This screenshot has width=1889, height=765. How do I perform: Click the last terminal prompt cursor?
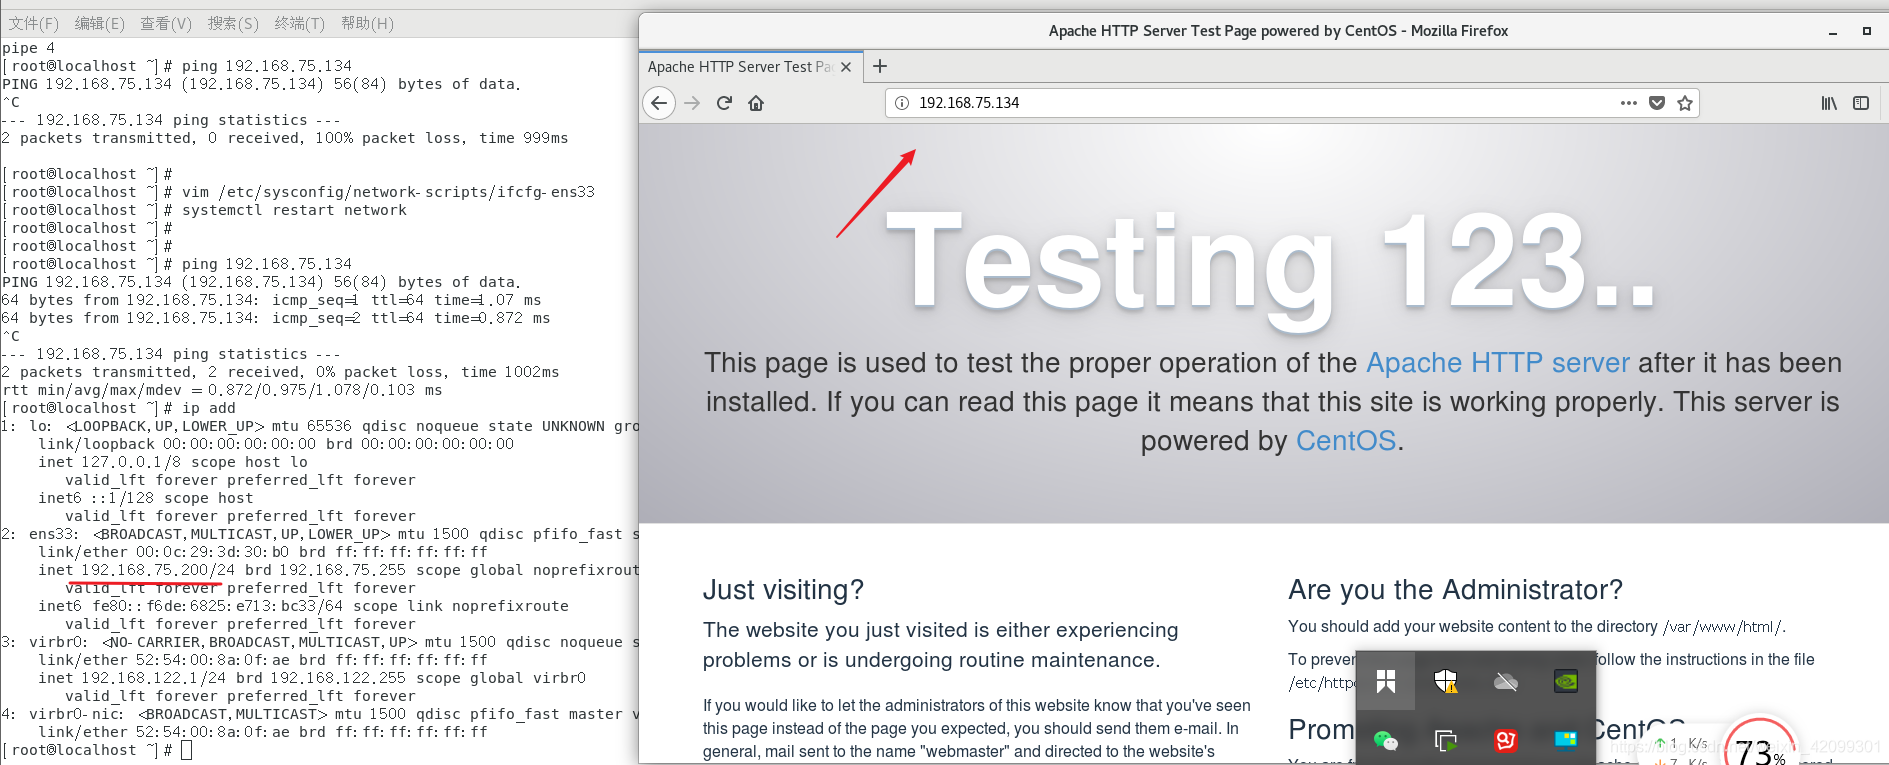coord(186,750)
